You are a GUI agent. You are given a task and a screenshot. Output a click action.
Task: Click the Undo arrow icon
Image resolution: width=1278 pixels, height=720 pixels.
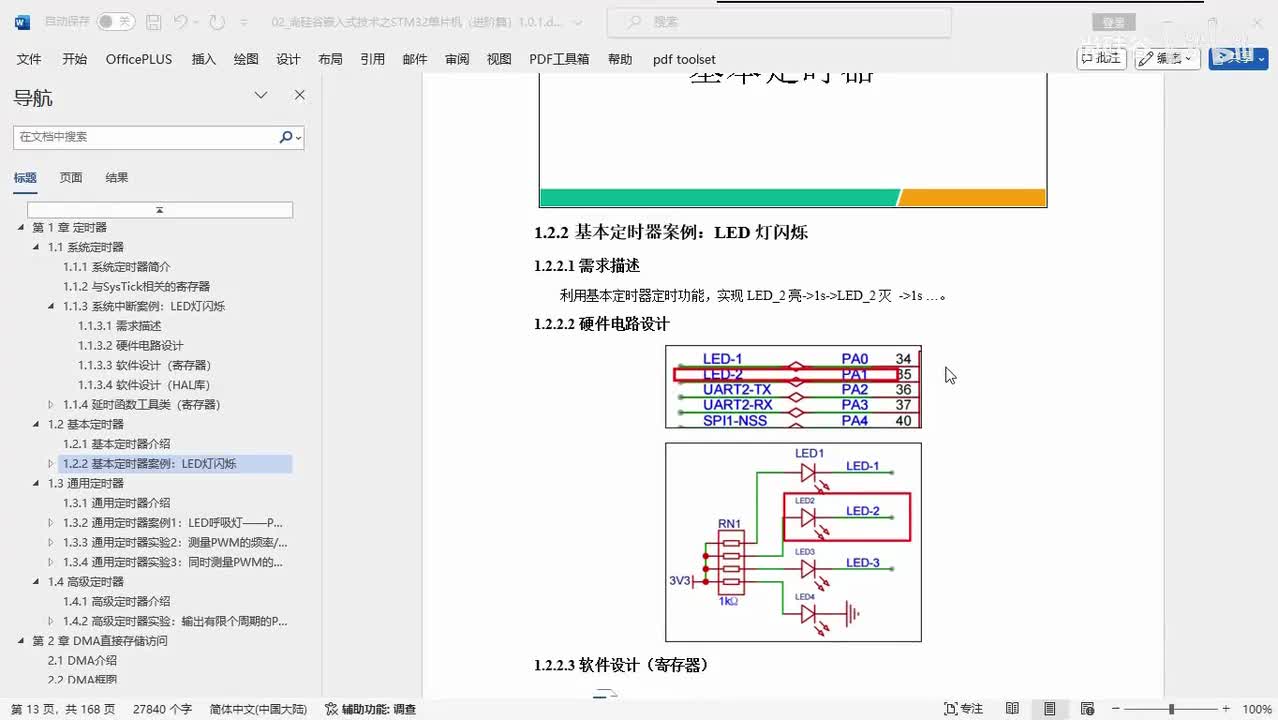(x=180, y=21)
